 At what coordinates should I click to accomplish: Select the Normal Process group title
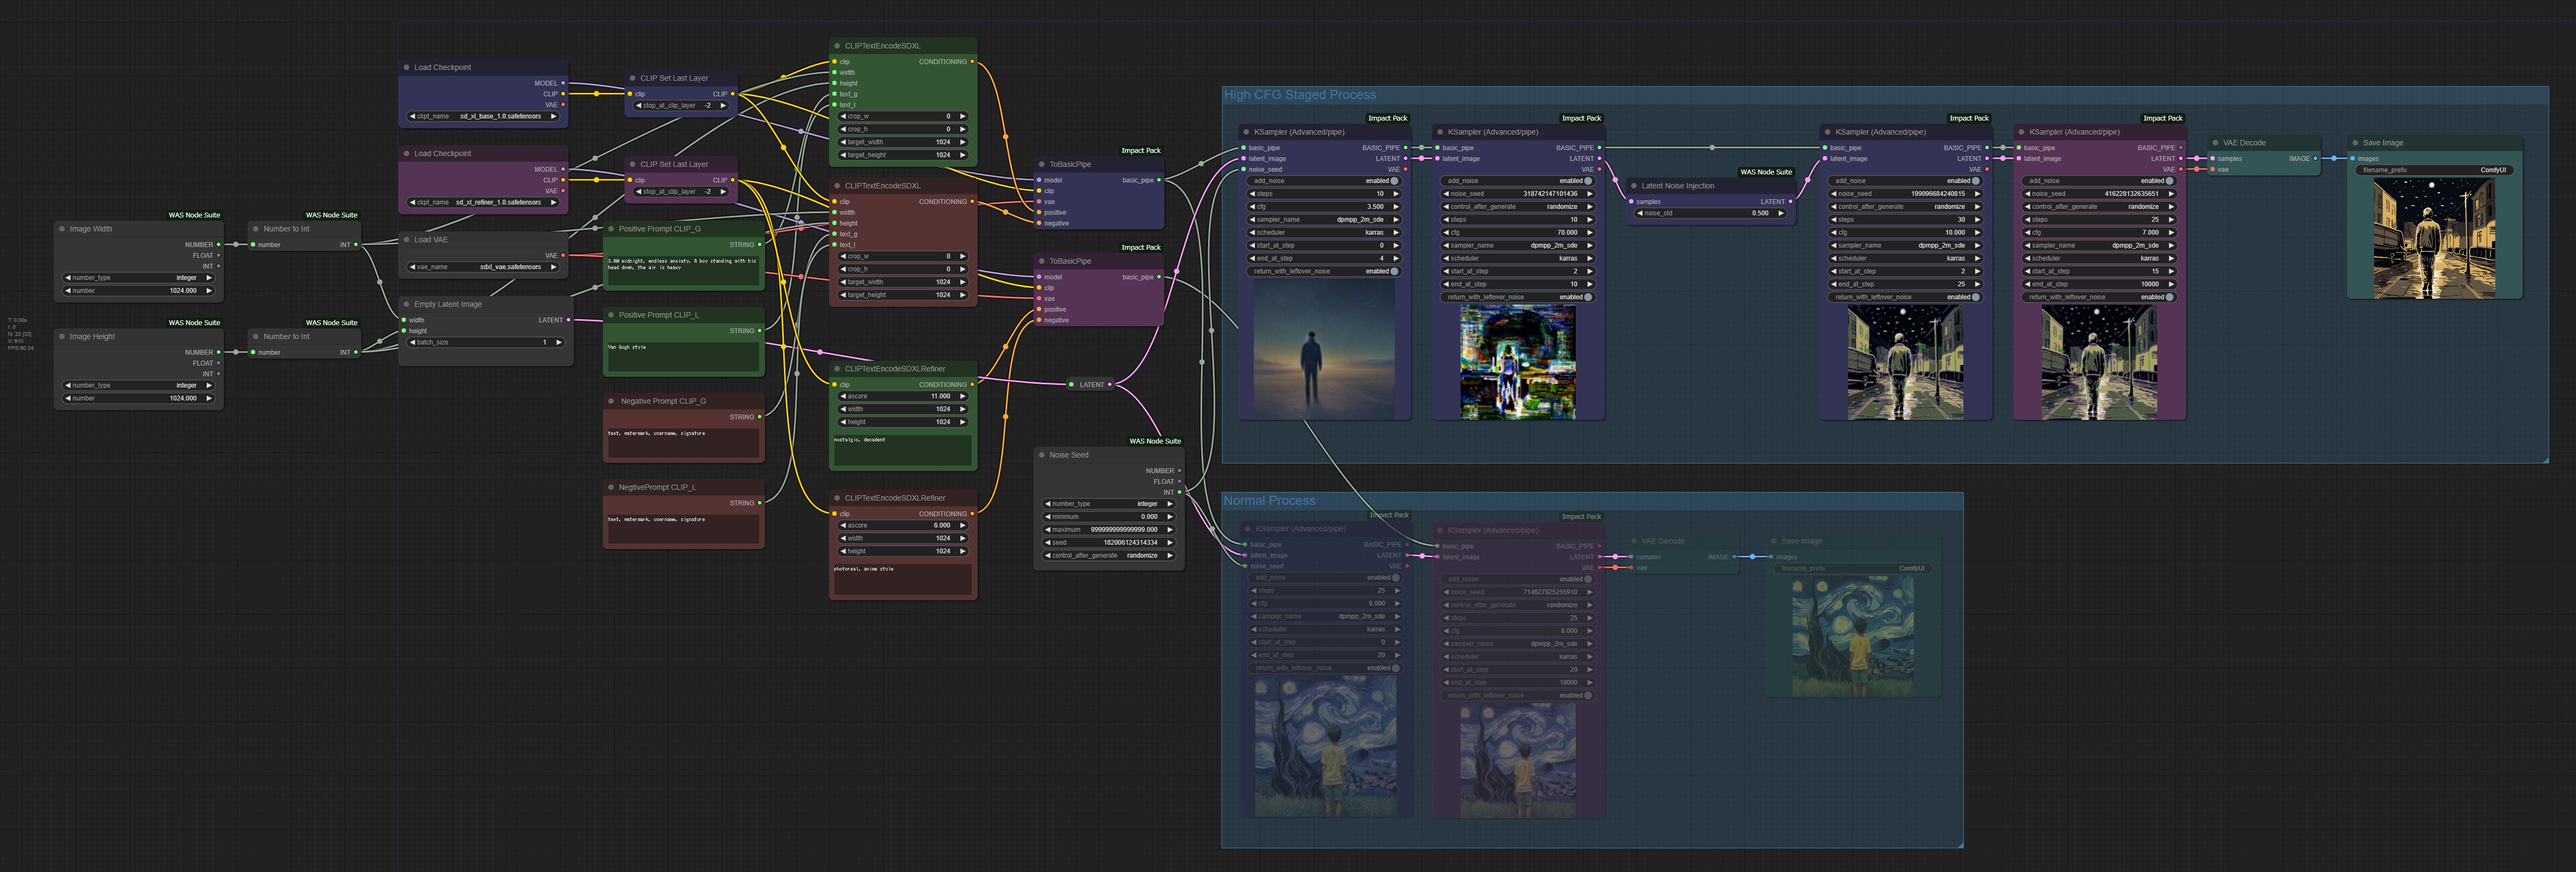click(1269, 501)
